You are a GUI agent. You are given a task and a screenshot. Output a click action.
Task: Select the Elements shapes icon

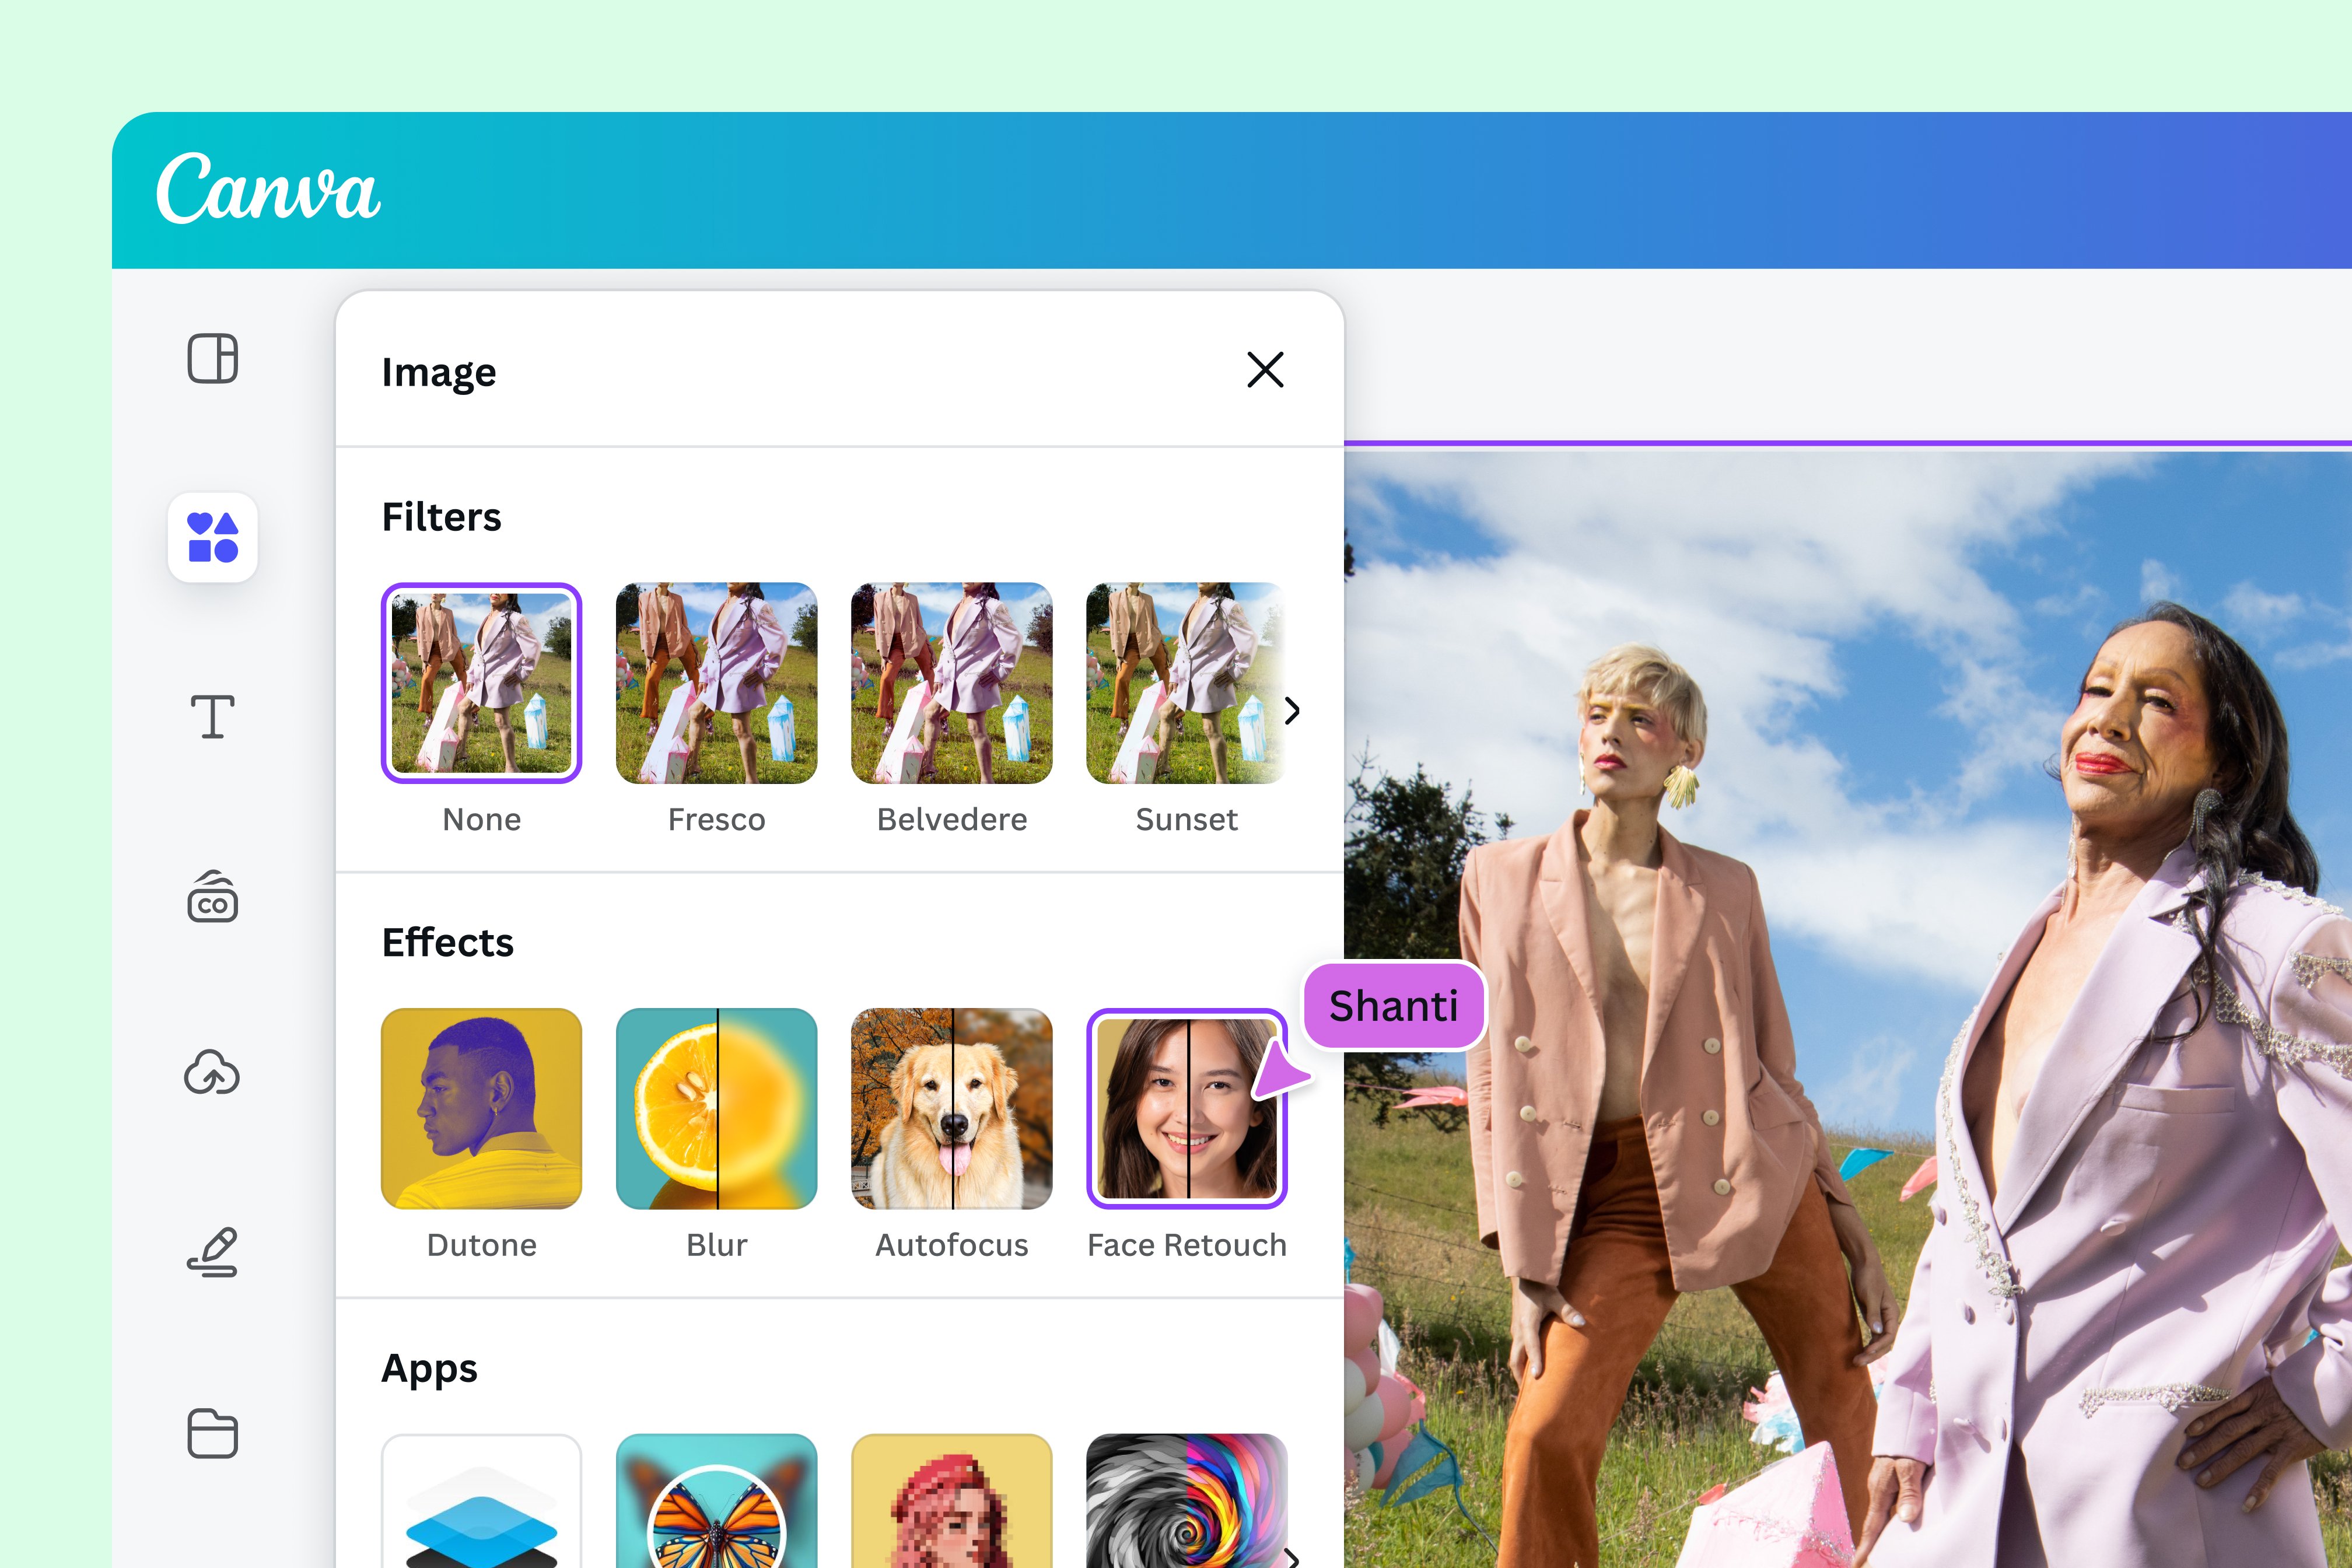[x=212, y=537]
